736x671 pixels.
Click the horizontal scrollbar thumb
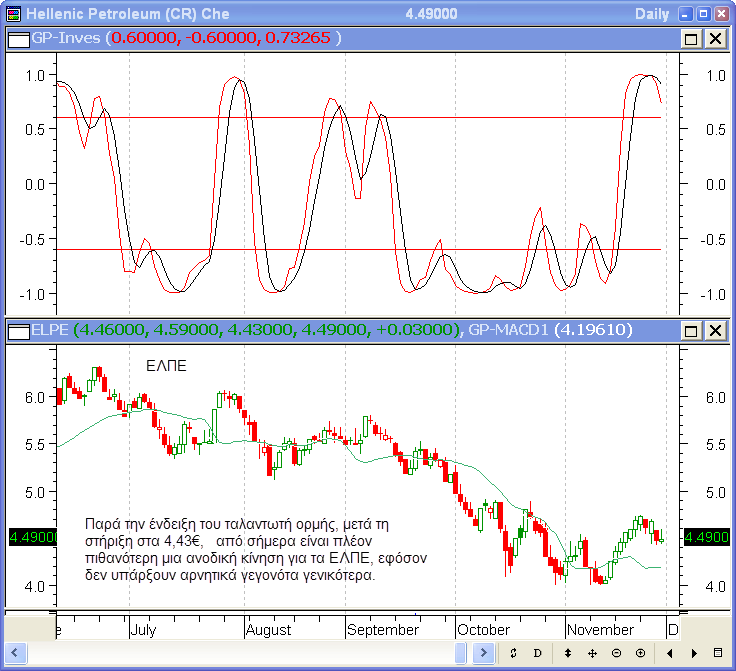click(461, 653)
